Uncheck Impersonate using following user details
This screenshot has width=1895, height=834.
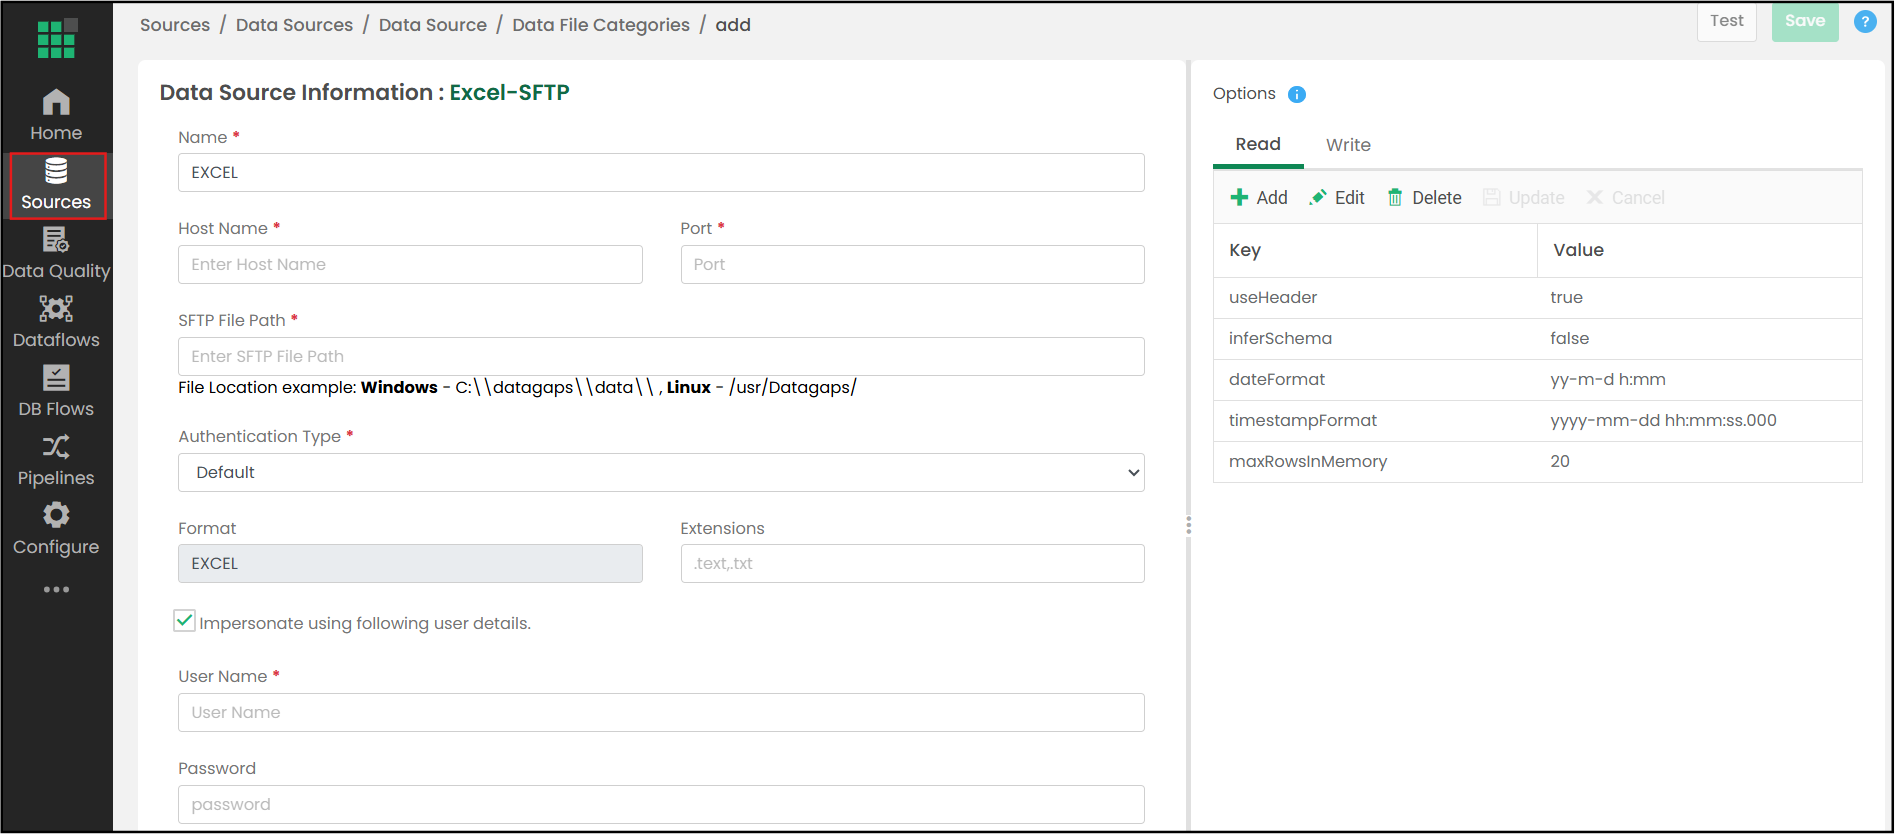click(x=185, y=621)
